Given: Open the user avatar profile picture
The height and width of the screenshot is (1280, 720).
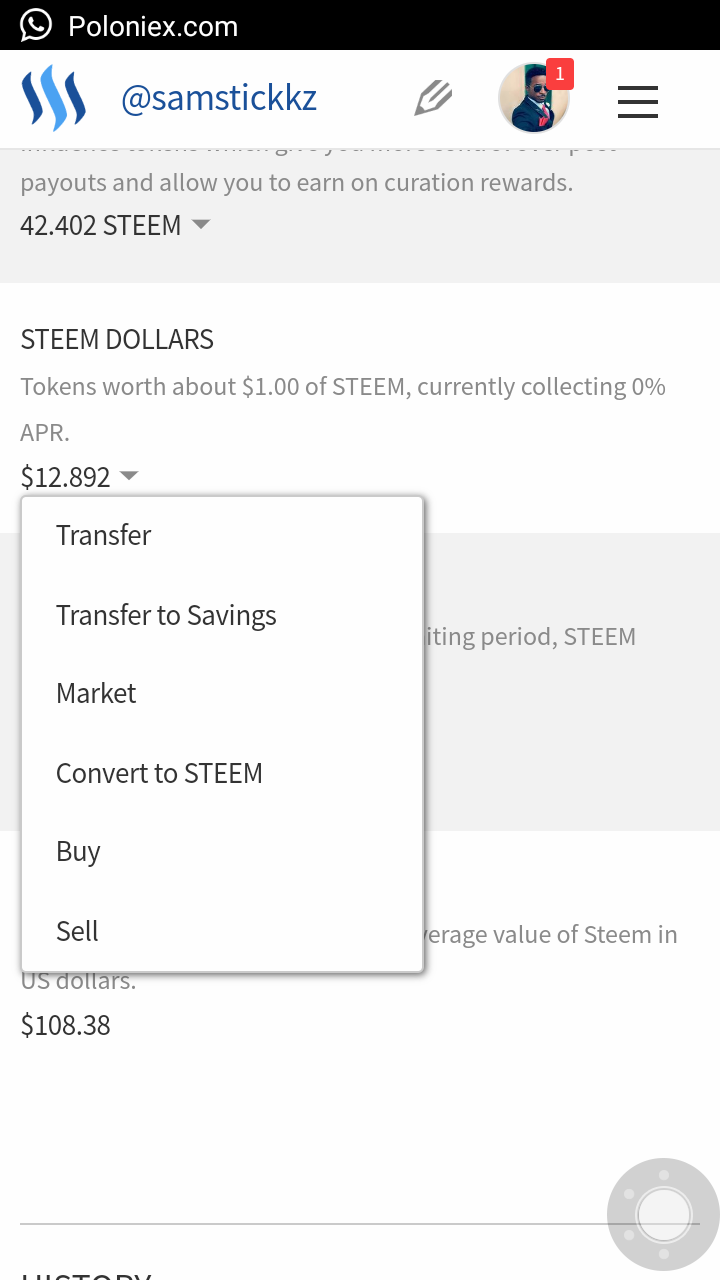Looking at the screenshot, I should click(533, 99).
